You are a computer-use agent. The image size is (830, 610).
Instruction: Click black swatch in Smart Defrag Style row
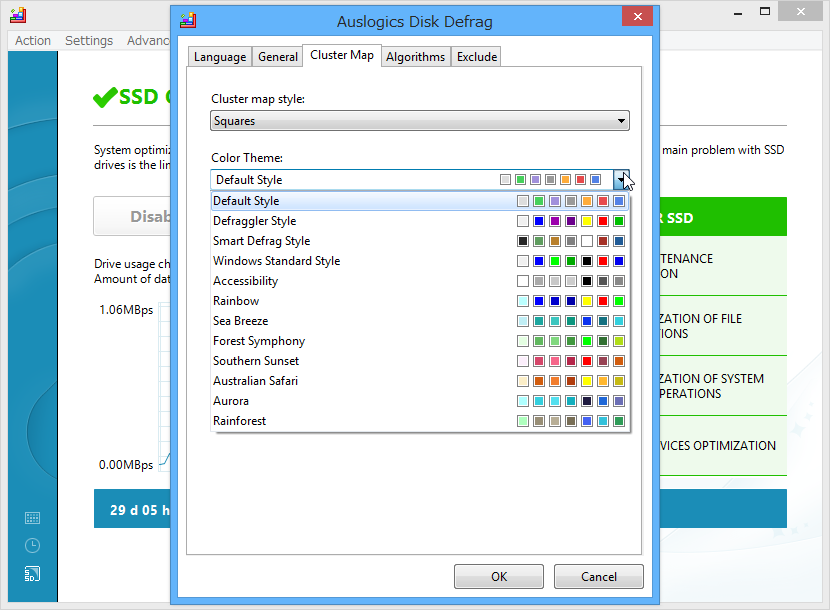(x=522, y=241)
